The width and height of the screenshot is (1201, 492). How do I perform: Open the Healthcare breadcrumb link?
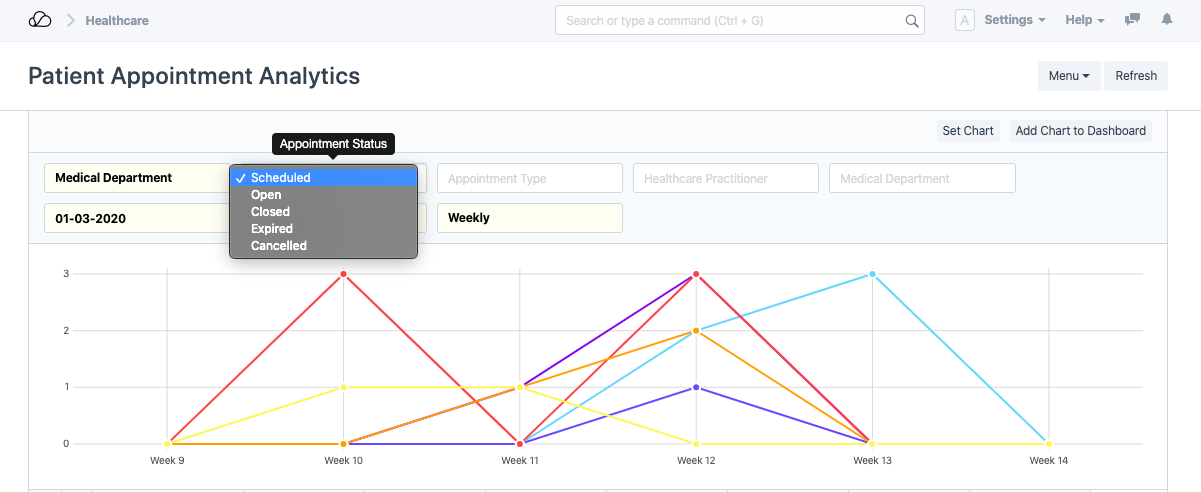[117, 20]
